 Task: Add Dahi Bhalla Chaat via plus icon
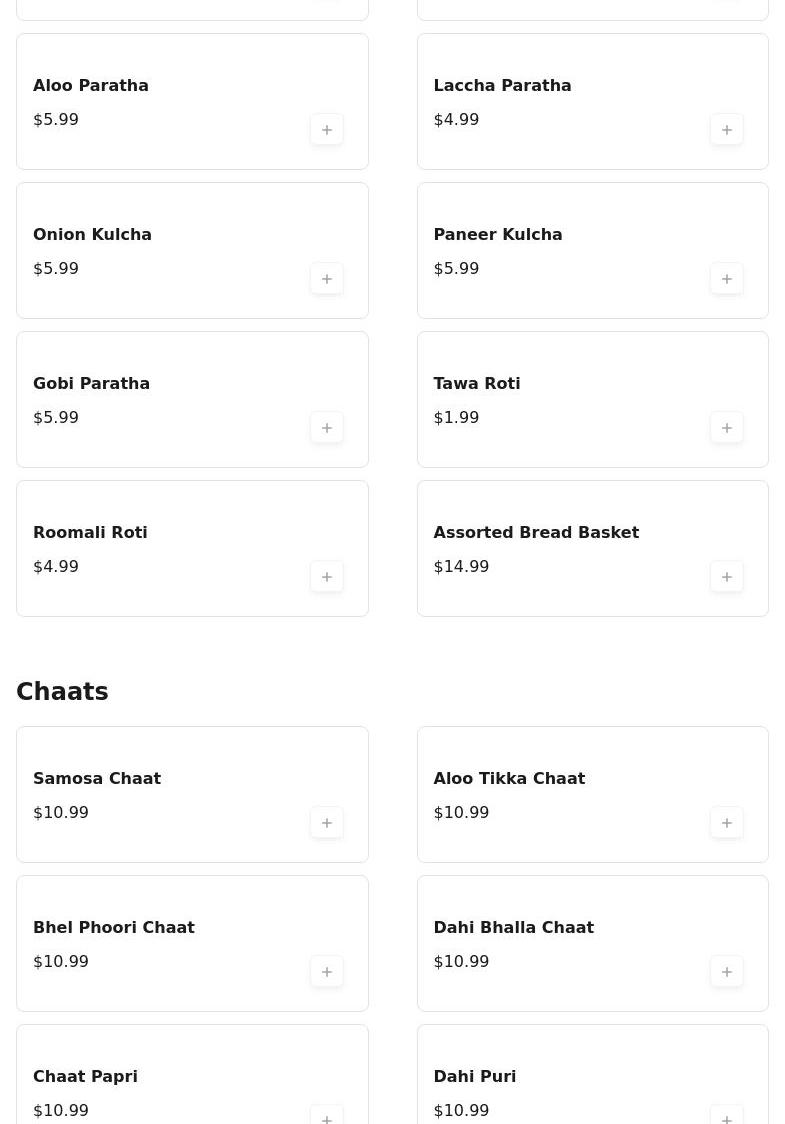pyautogui.click(x=727, y=972)
